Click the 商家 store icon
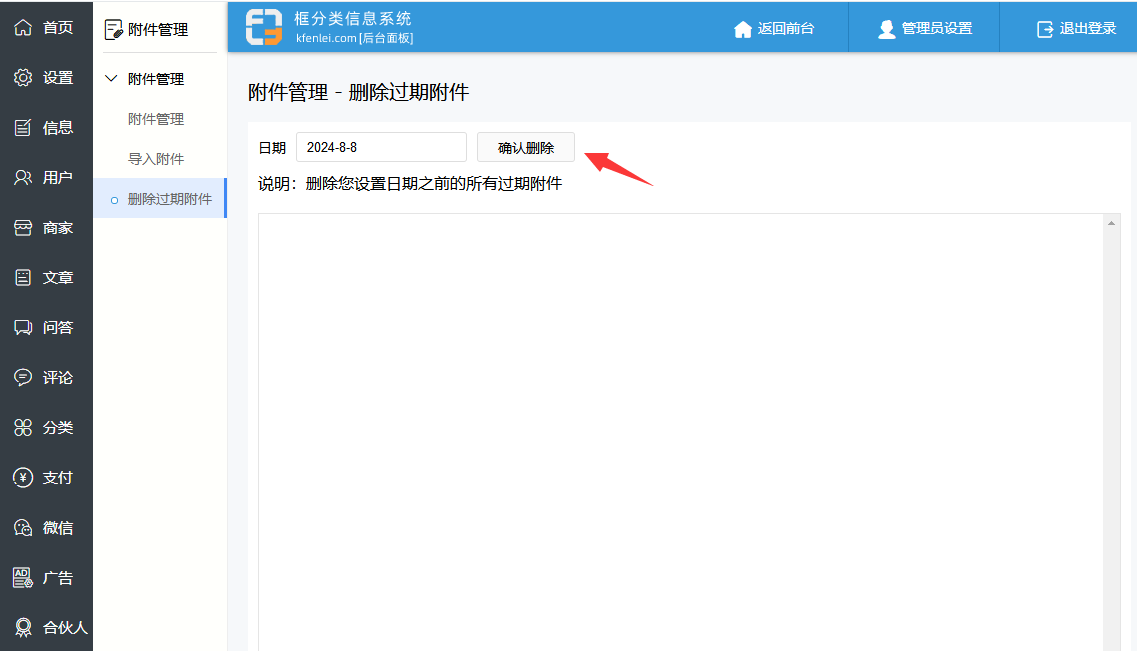Viewport: 1137px width, 651px height. (x=23, y=227)
